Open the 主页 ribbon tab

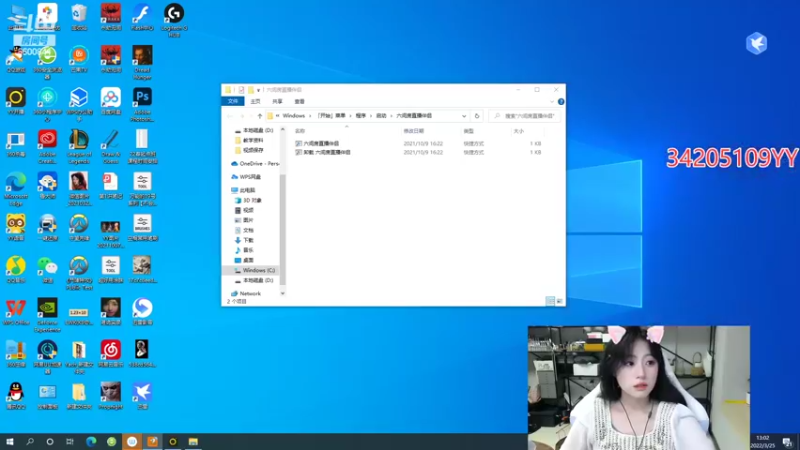coord(255,102)
